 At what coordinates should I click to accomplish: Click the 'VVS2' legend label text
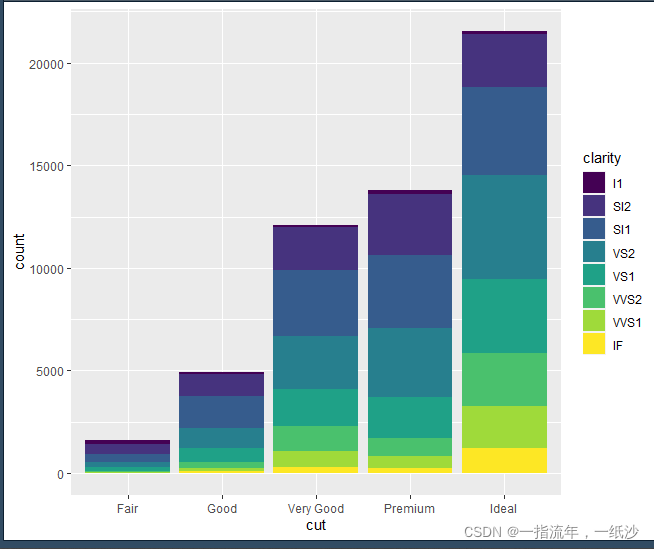tap(627, 299)
